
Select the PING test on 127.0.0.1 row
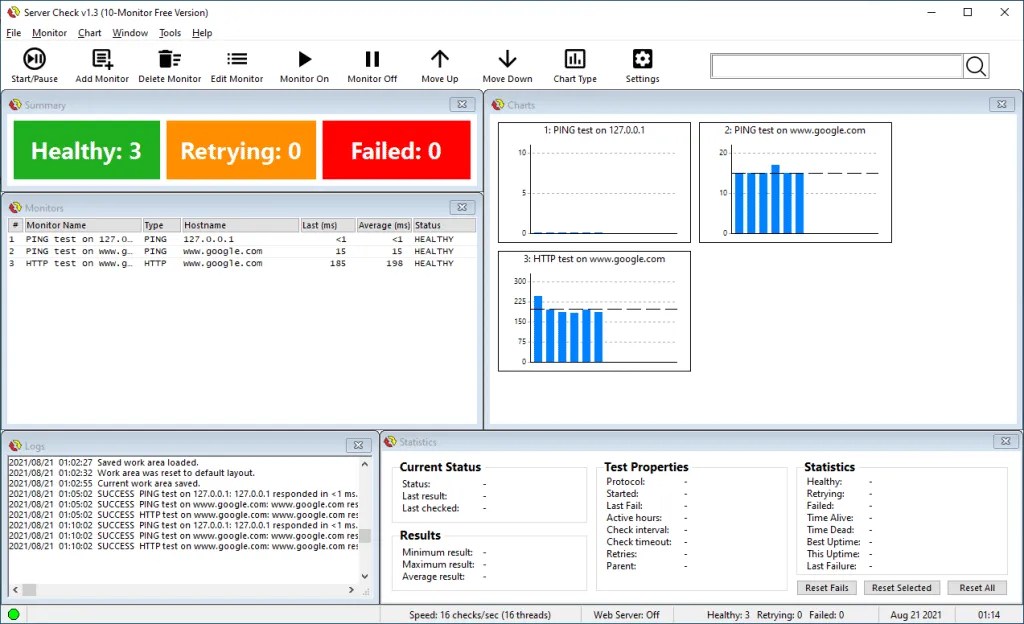242,239
